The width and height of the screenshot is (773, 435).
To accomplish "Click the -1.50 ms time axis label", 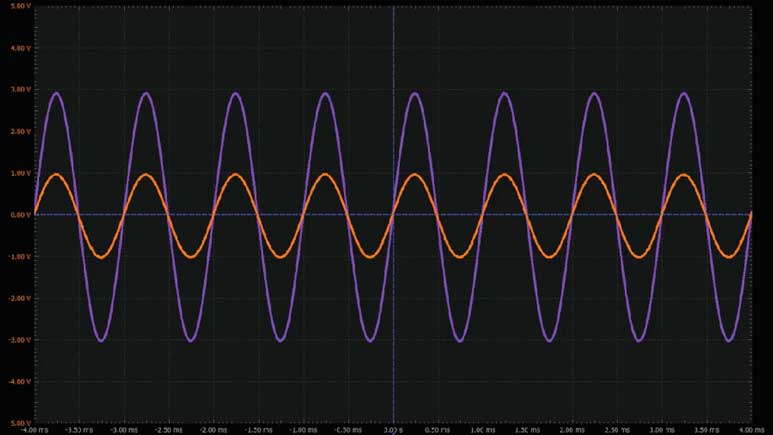I will point(258,430).
